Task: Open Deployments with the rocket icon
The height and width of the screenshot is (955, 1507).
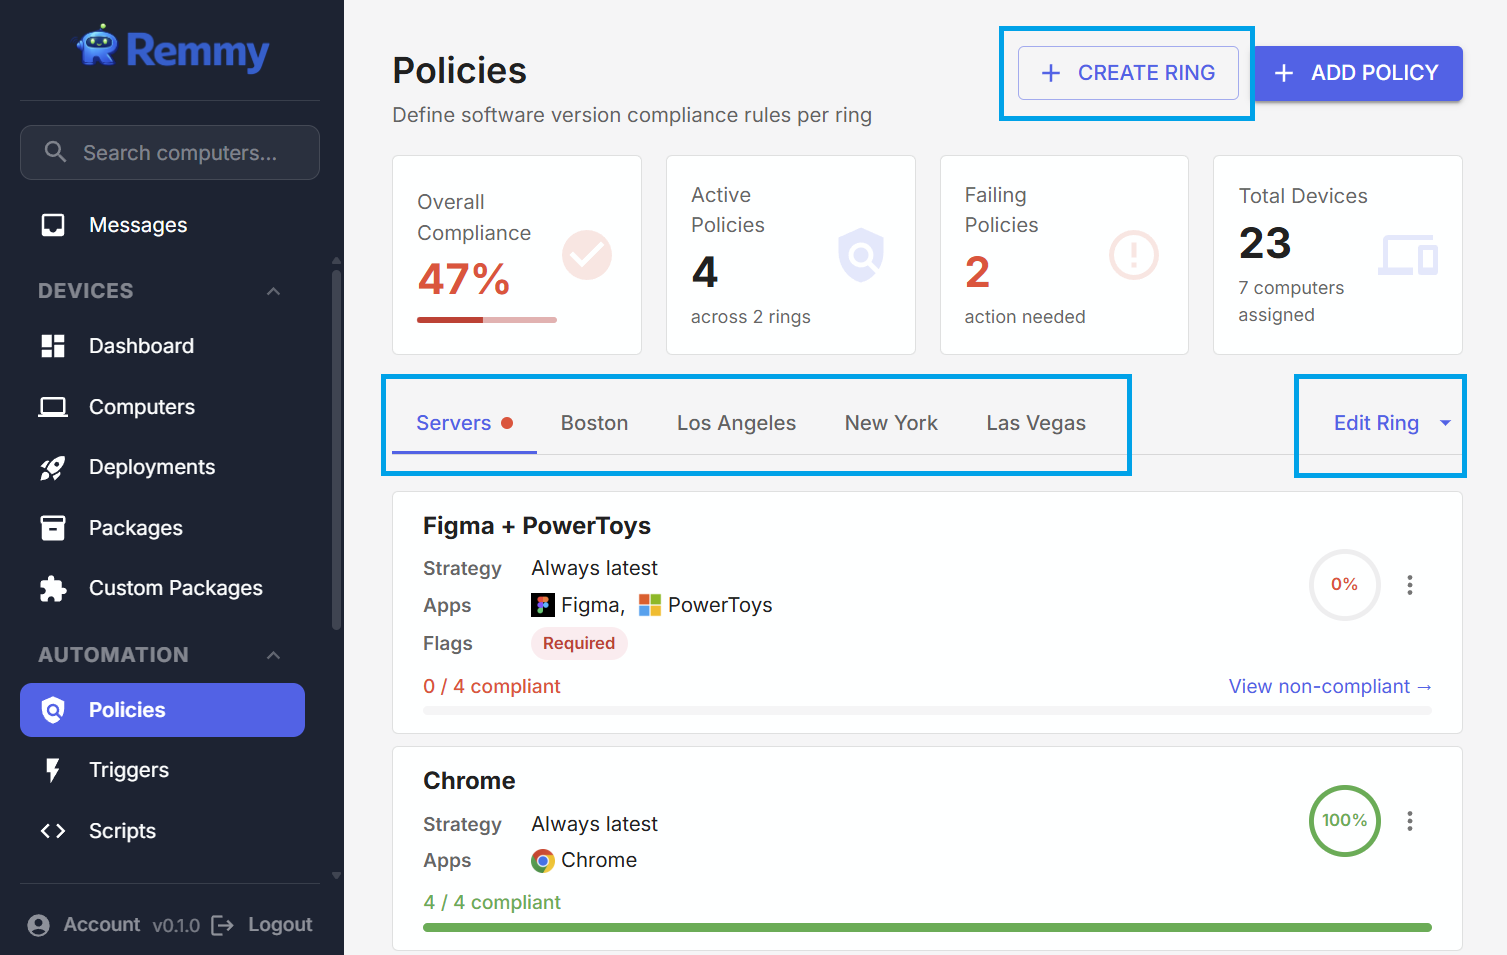Action: pyautogui.click(x=53, y=467)
